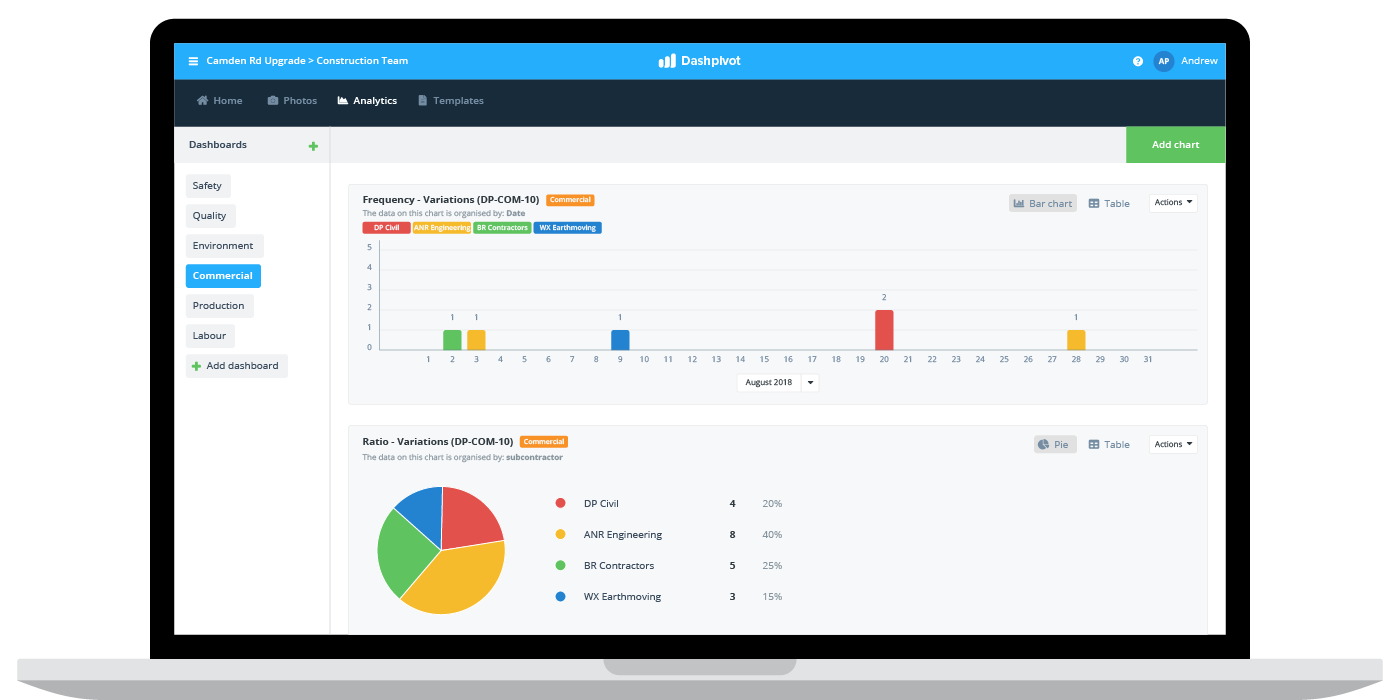Image resolution: width=1400 pixels, height=700 pixels.
Task: Click the red bar on day 20
Action: [x=884, y=330]
